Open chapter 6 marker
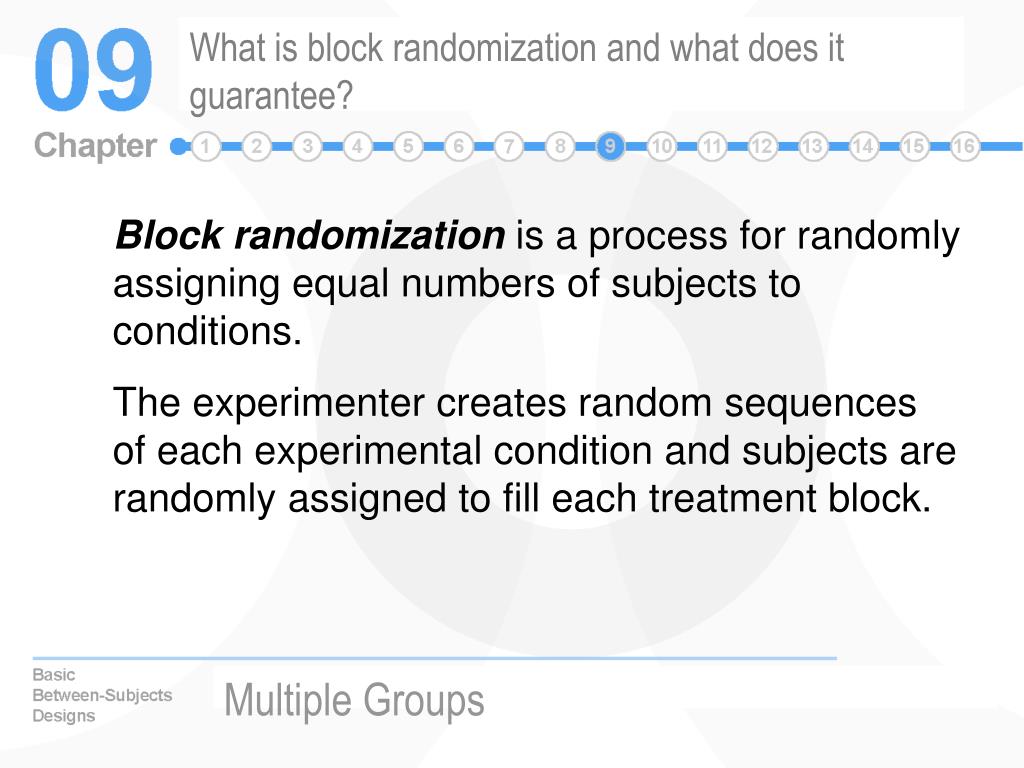The width and height of the screenshot is (1024, 768). click(458, 146)
